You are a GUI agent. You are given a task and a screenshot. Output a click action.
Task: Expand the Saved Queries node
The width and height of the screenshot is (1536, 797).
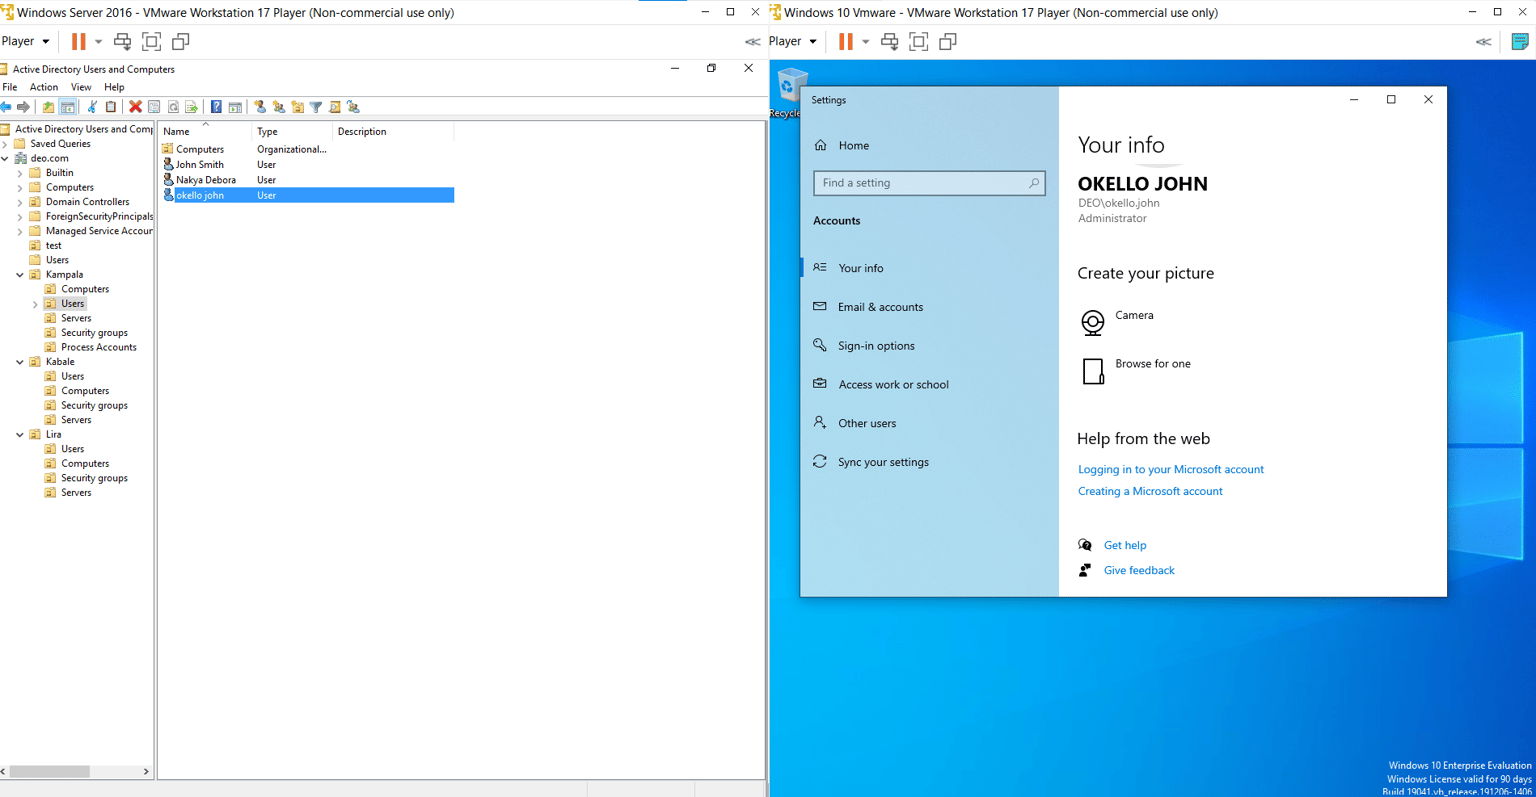click(x=5, y=144)
